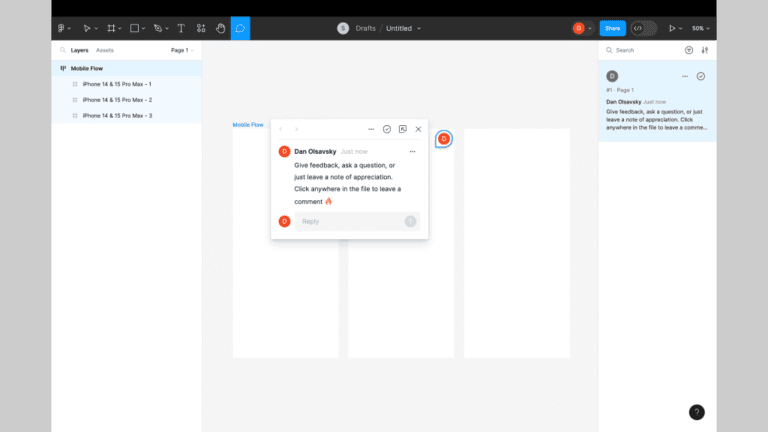Click Dan Olsavsky avatar in comment
The height and width of the screenshot is (432, 768).
tap(285, 152)
